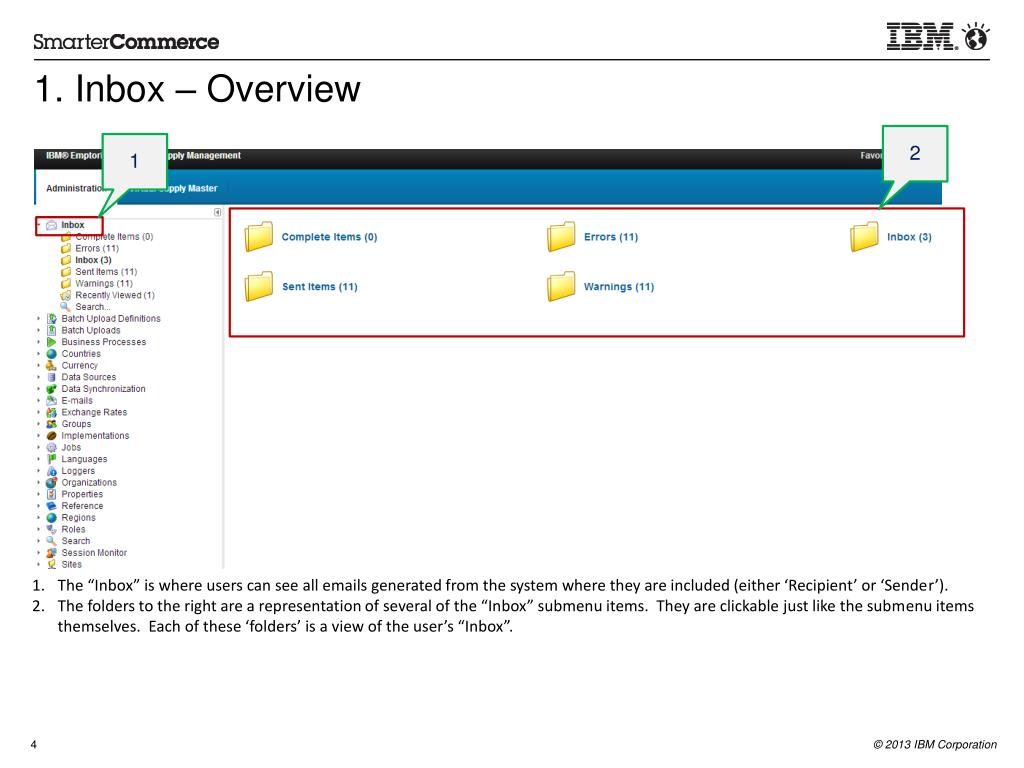The image size is (1024, 768).
Task: Click the Regions globe icon
Action: click(52, 518)
